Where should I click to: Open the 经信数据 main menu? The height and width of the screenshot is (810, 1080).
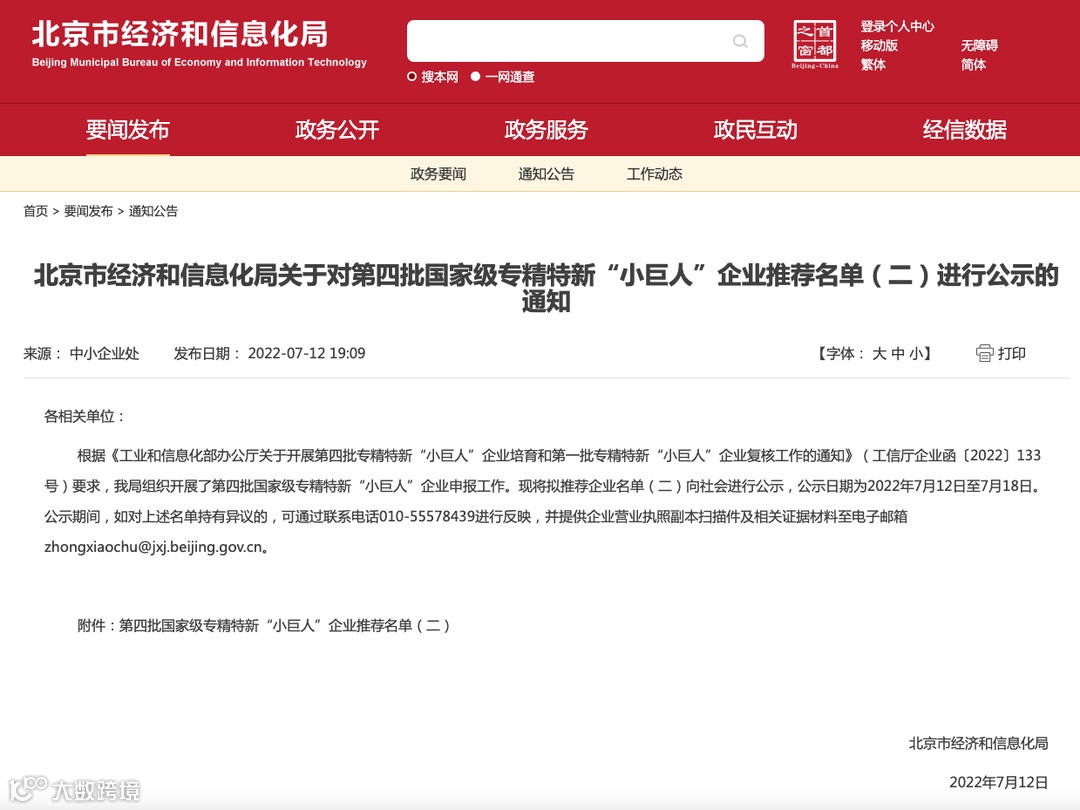pos(965,129)
